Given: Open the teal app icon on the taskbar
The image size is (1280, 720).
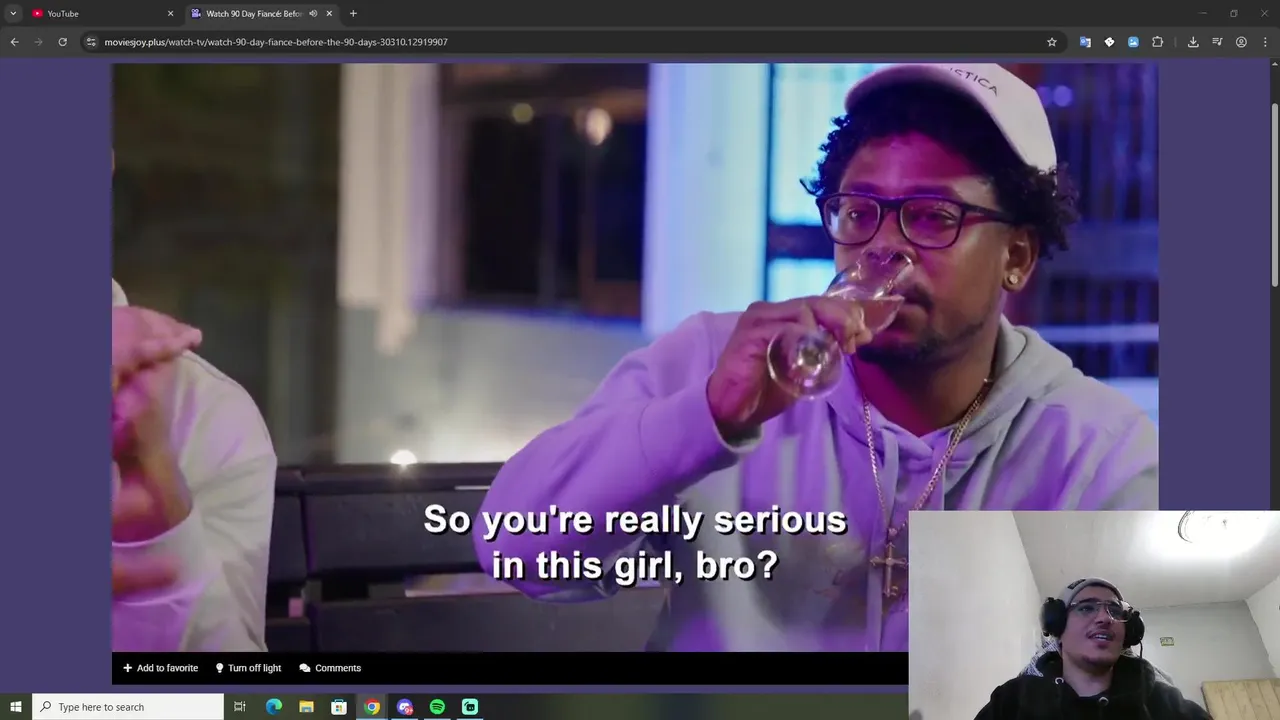Looking at the screenshot, I should tap(470, 707).
